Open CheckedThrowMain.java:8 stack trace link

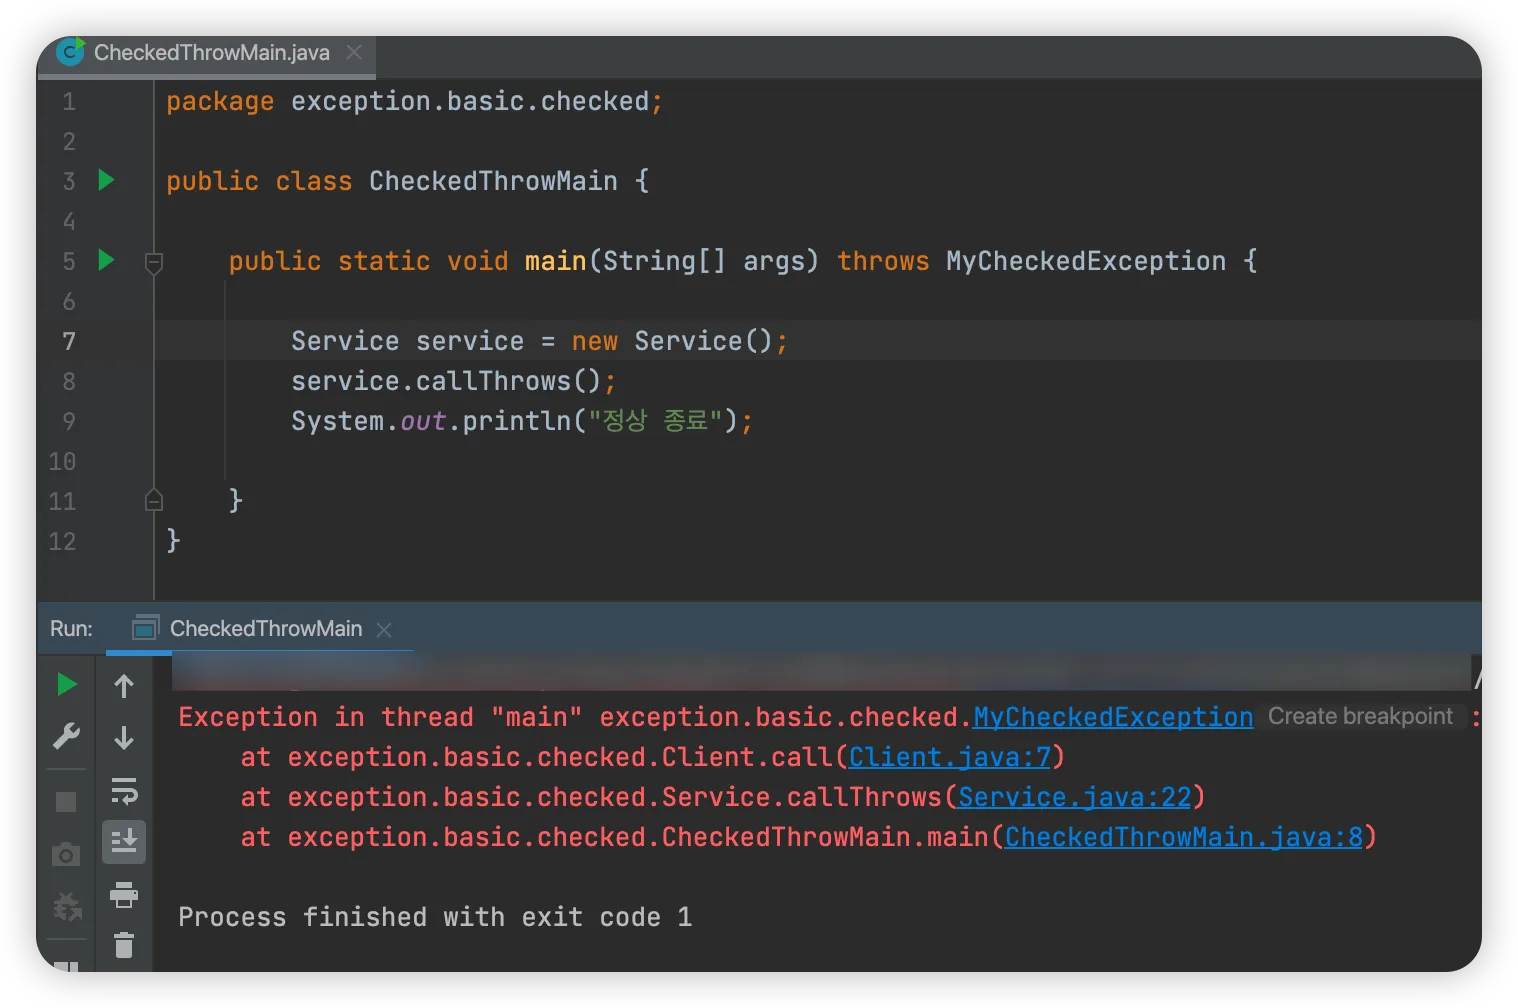pos(1184,837)
